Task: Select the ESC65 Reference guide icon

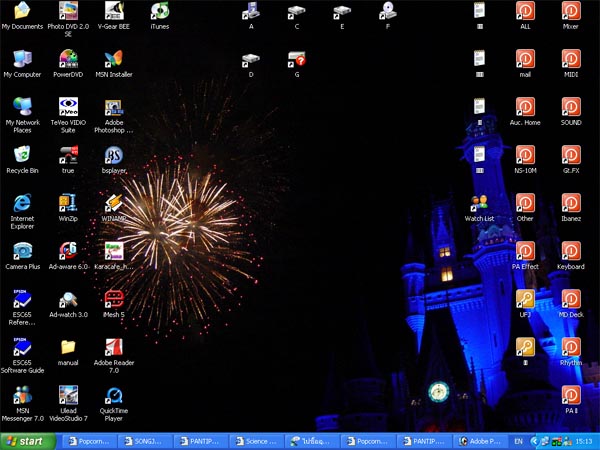Action: click(22, 299)
